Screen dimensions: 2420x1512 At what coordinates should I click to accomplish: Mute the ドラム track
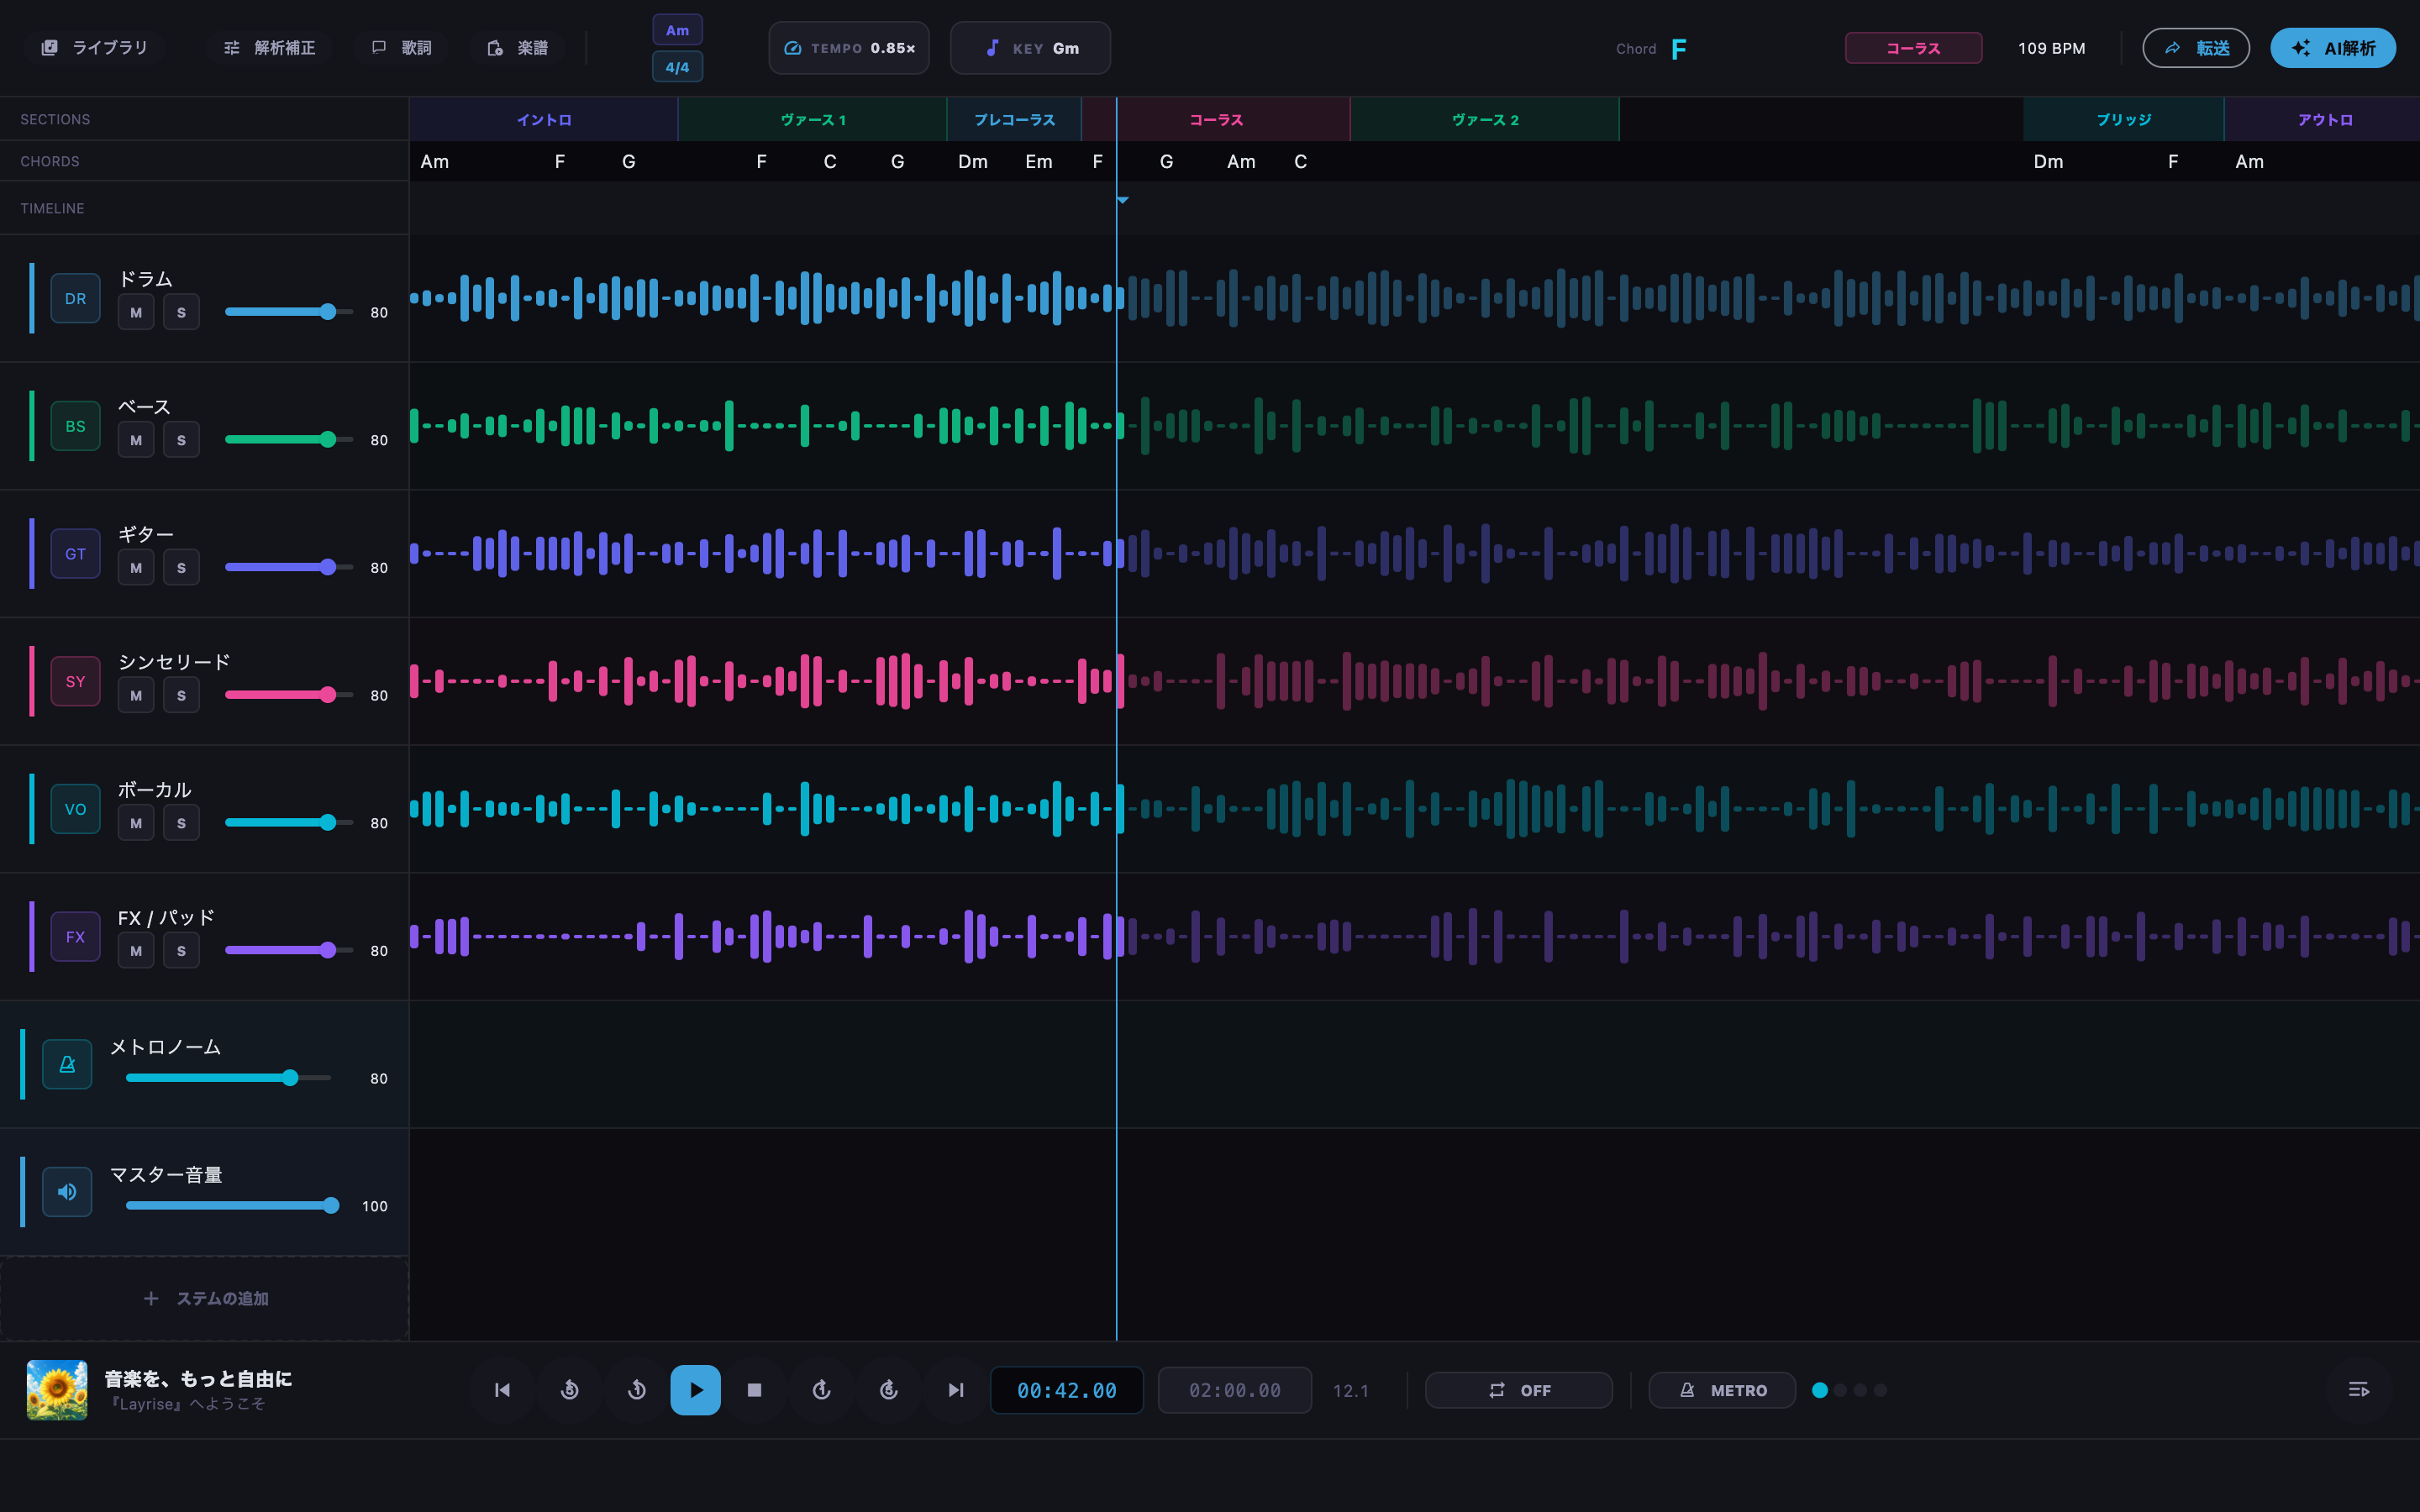coord(136,312)
